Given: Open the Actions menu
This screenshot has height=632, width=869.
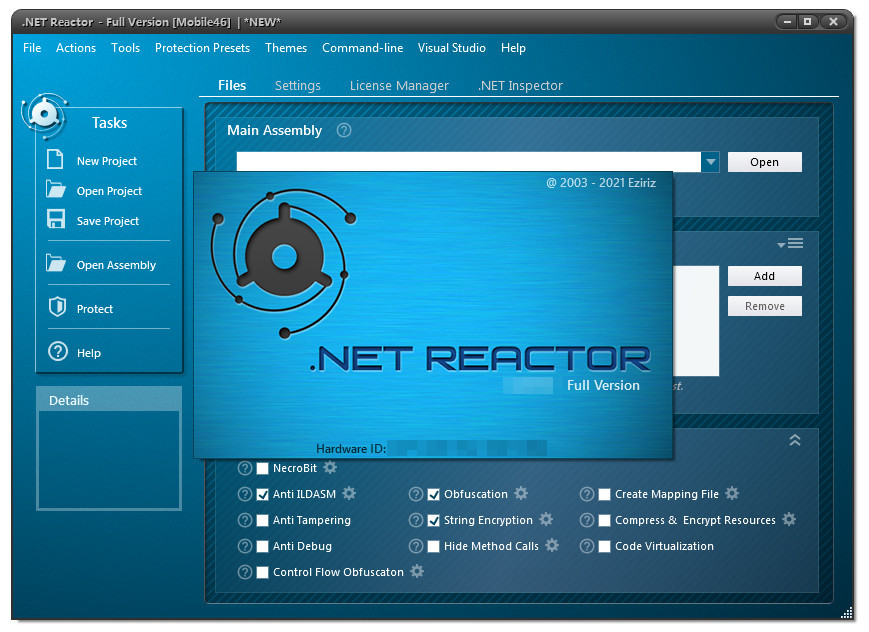Looking at the screenshot, I should [x=76, y=48].
